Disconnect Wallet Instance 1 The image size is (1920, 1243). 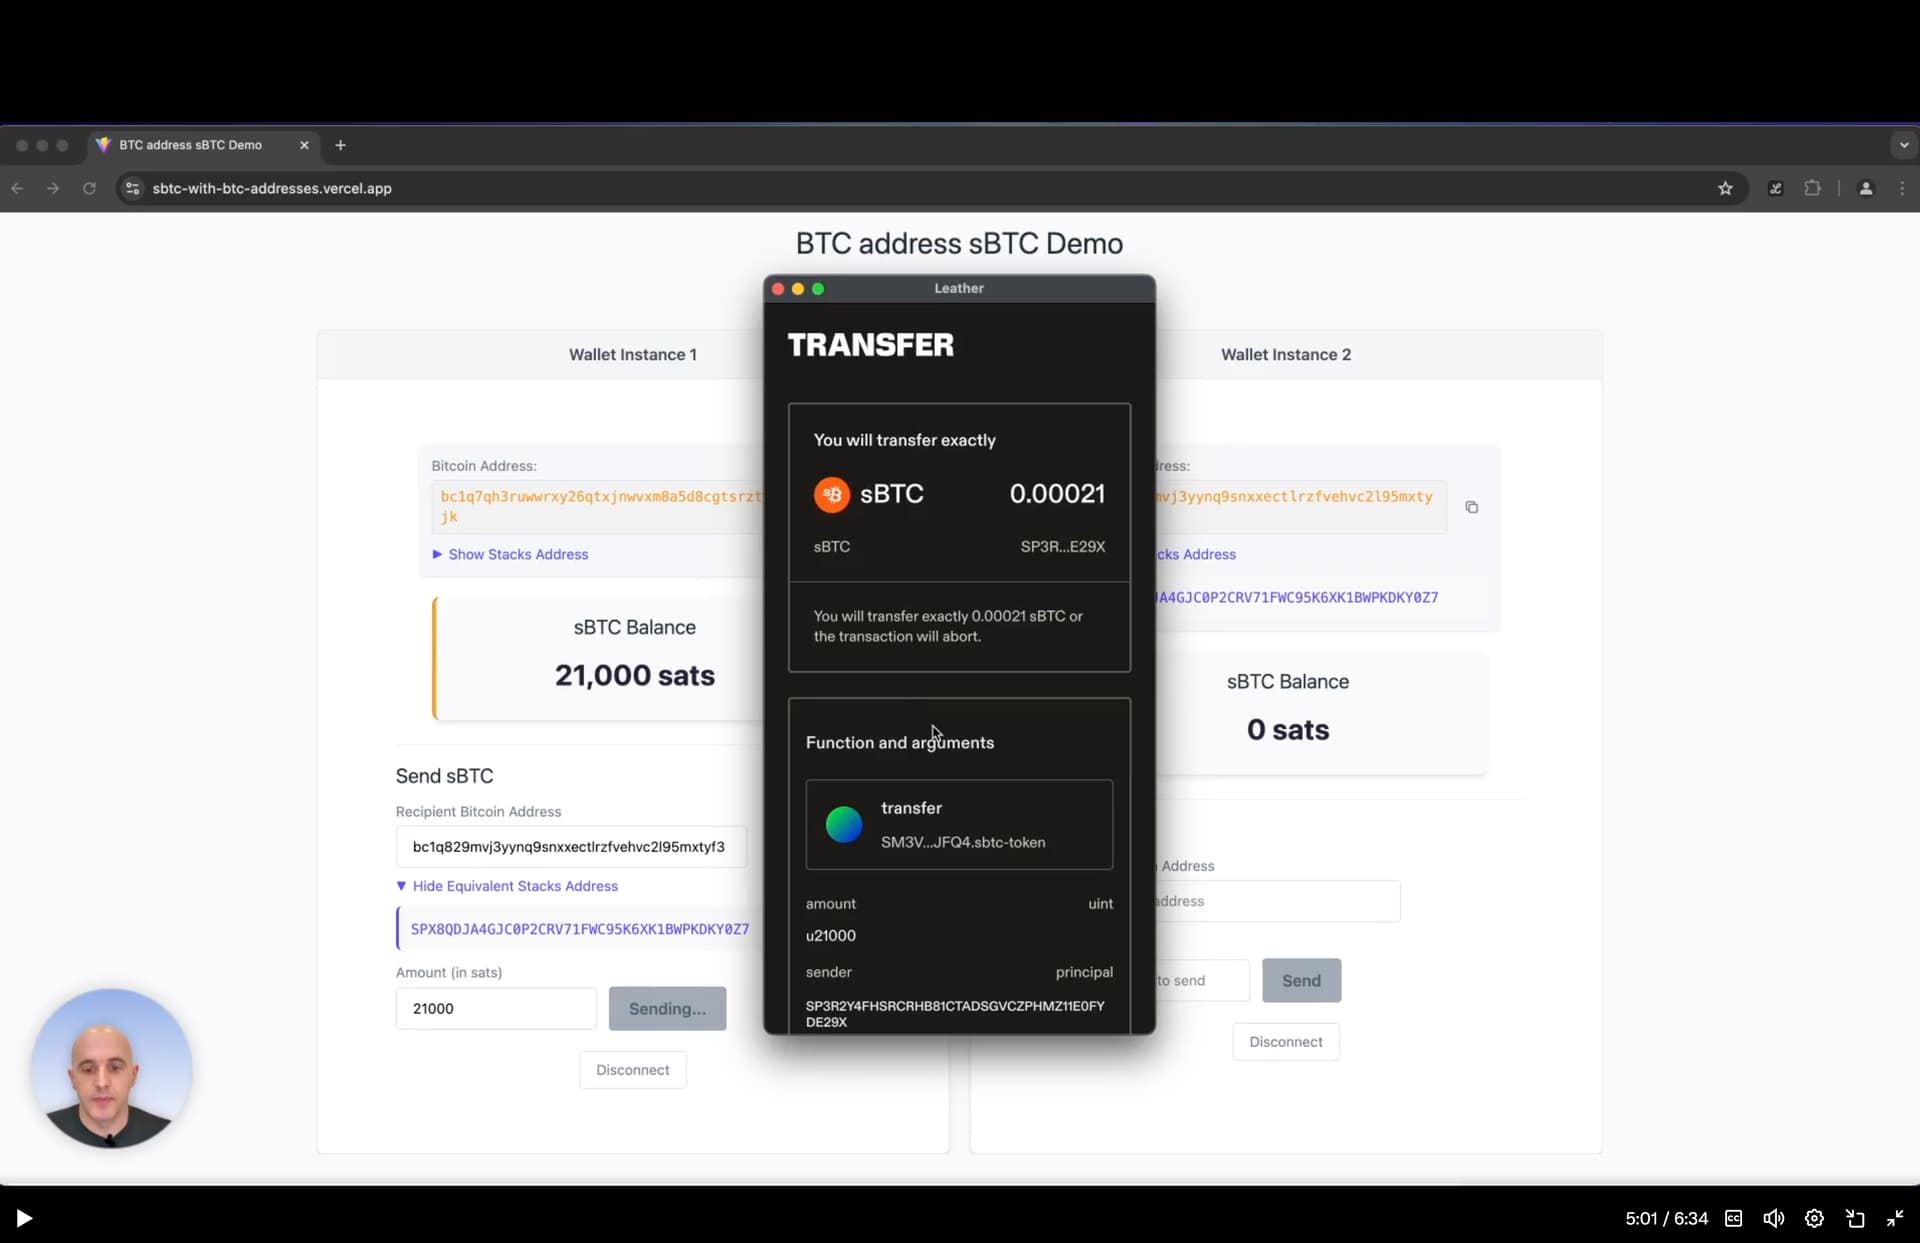point(632,1070)
